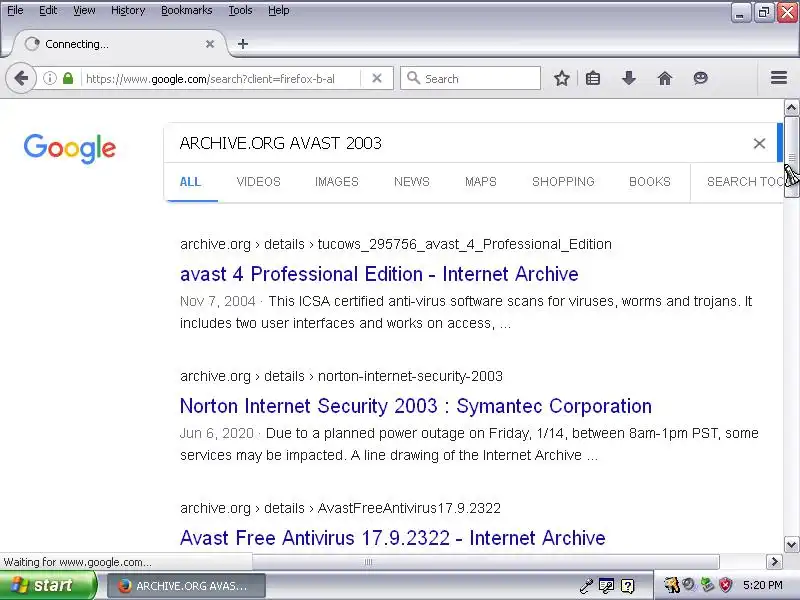Open the chat smiley toolbar icon
800x600 pixels.
(x=701, y=78)
